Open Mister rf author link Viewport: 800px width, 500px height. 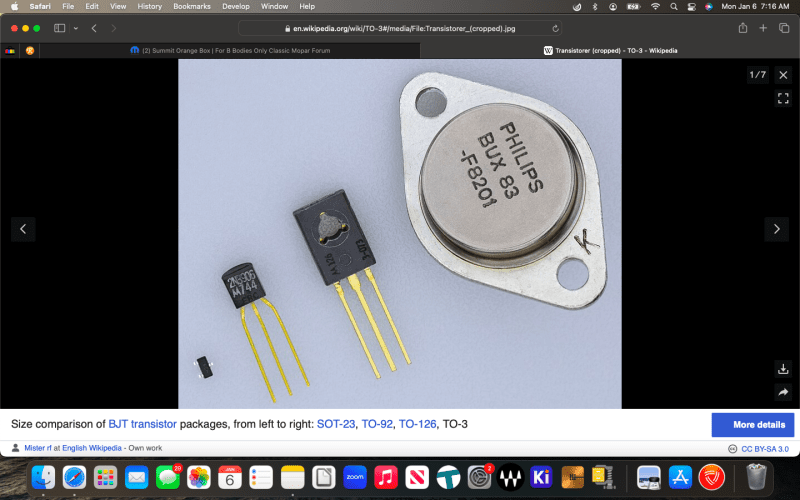click(x=38, y=448)
